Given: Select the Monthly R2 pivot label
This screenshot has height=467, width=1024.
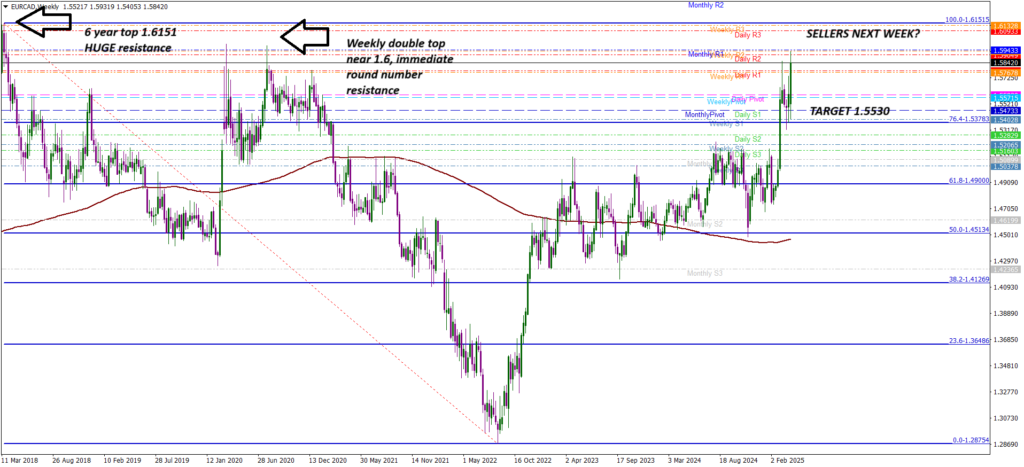Looking at the screenshot, I should (x=707, y=5).
